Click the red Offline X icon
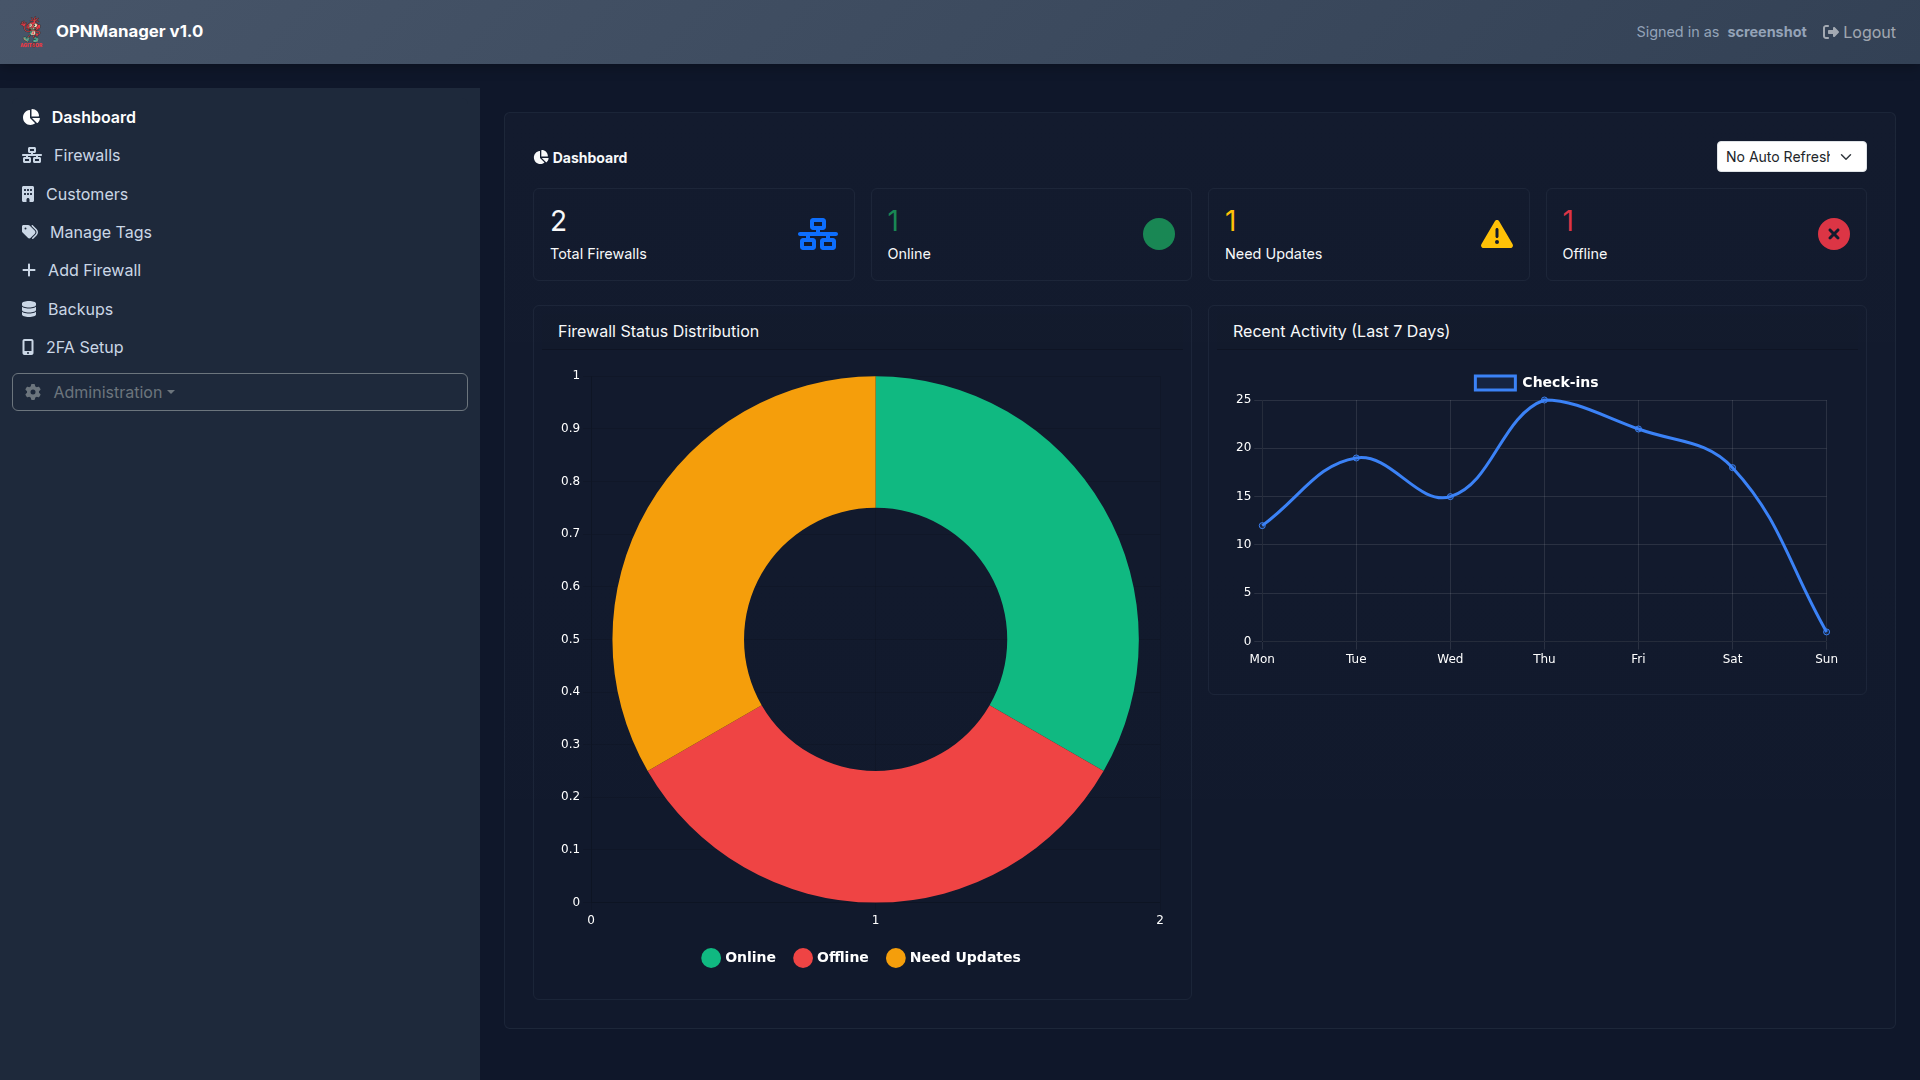 [x=1833, y=234]
